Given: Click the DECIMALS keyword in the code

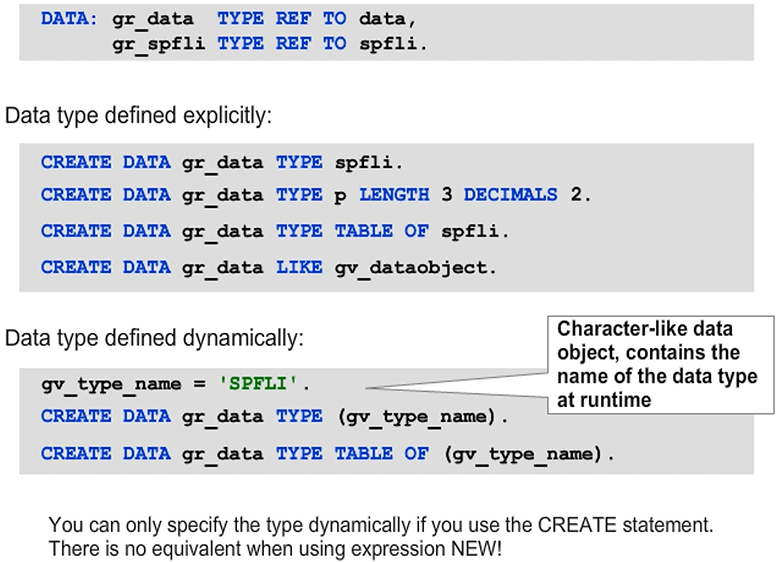Looking at the screenshot, I should pos(510,194).
